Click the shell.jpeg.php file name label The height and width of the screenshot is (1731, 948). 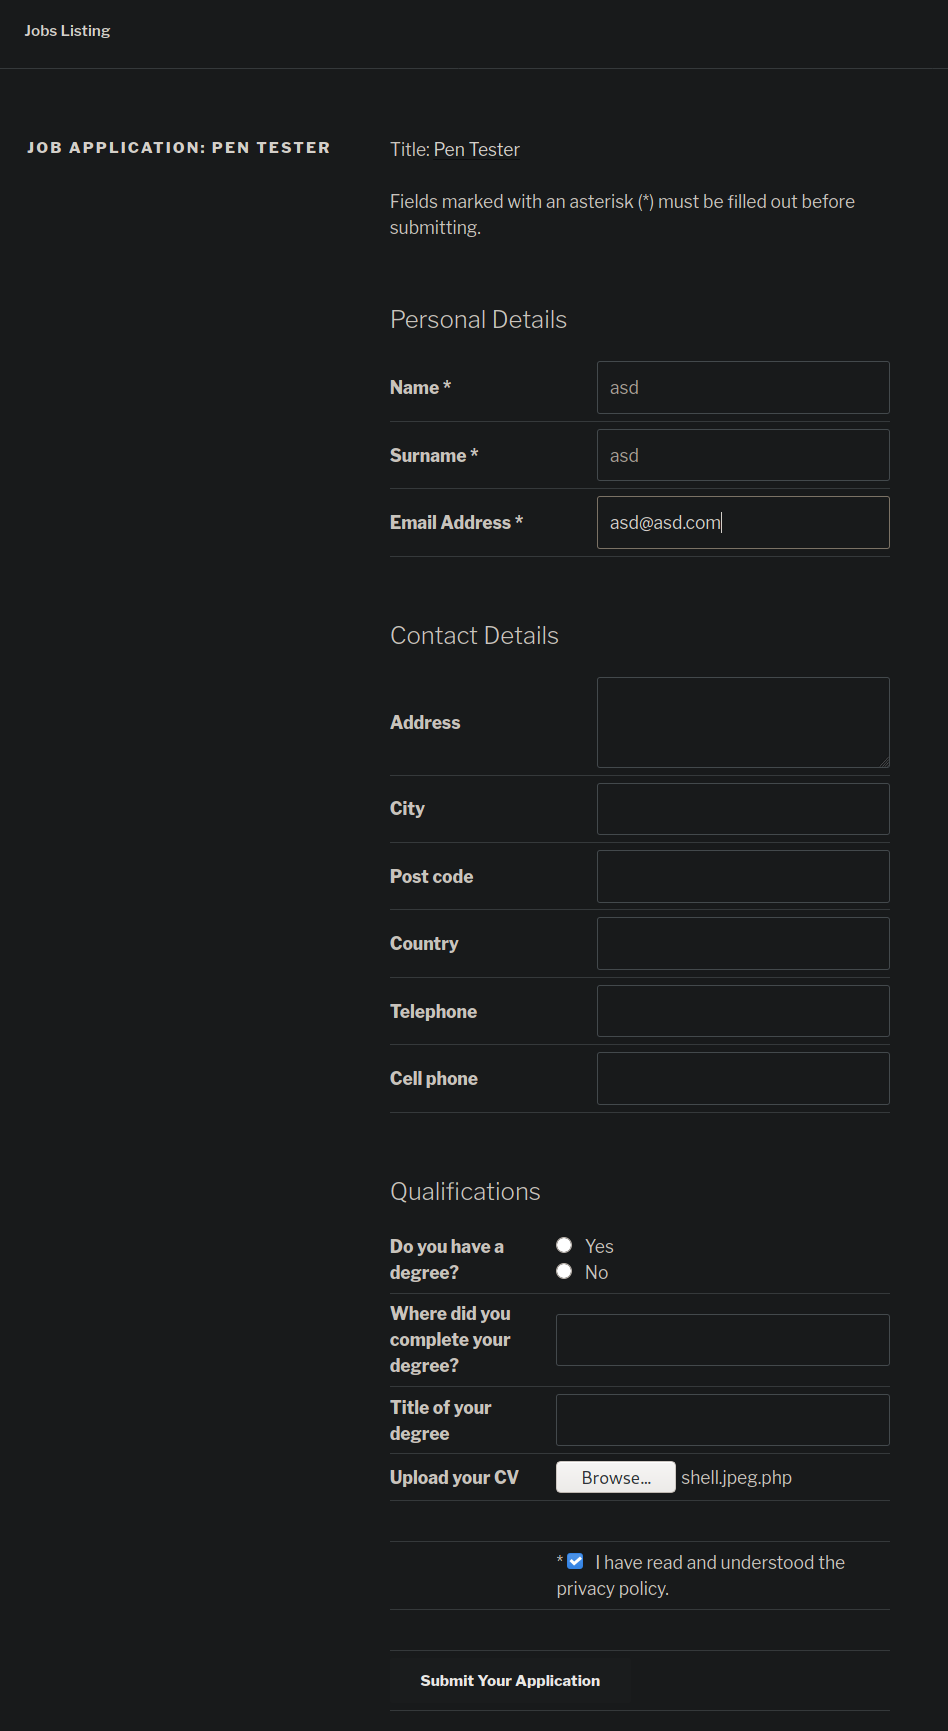736,1477
